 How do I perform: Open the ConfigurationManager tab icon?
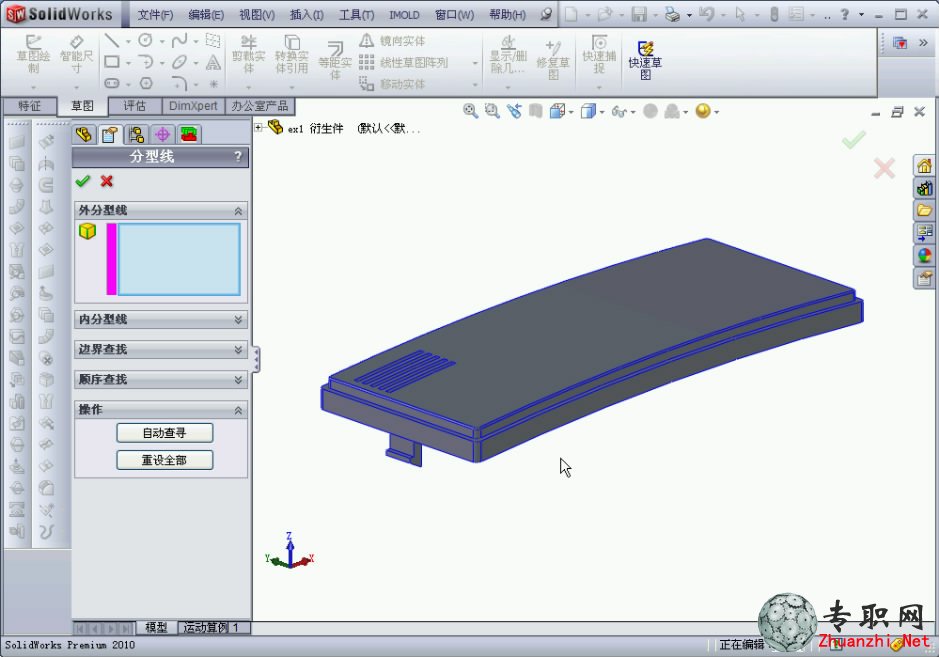pyautogui.click(x=136, y=134)
